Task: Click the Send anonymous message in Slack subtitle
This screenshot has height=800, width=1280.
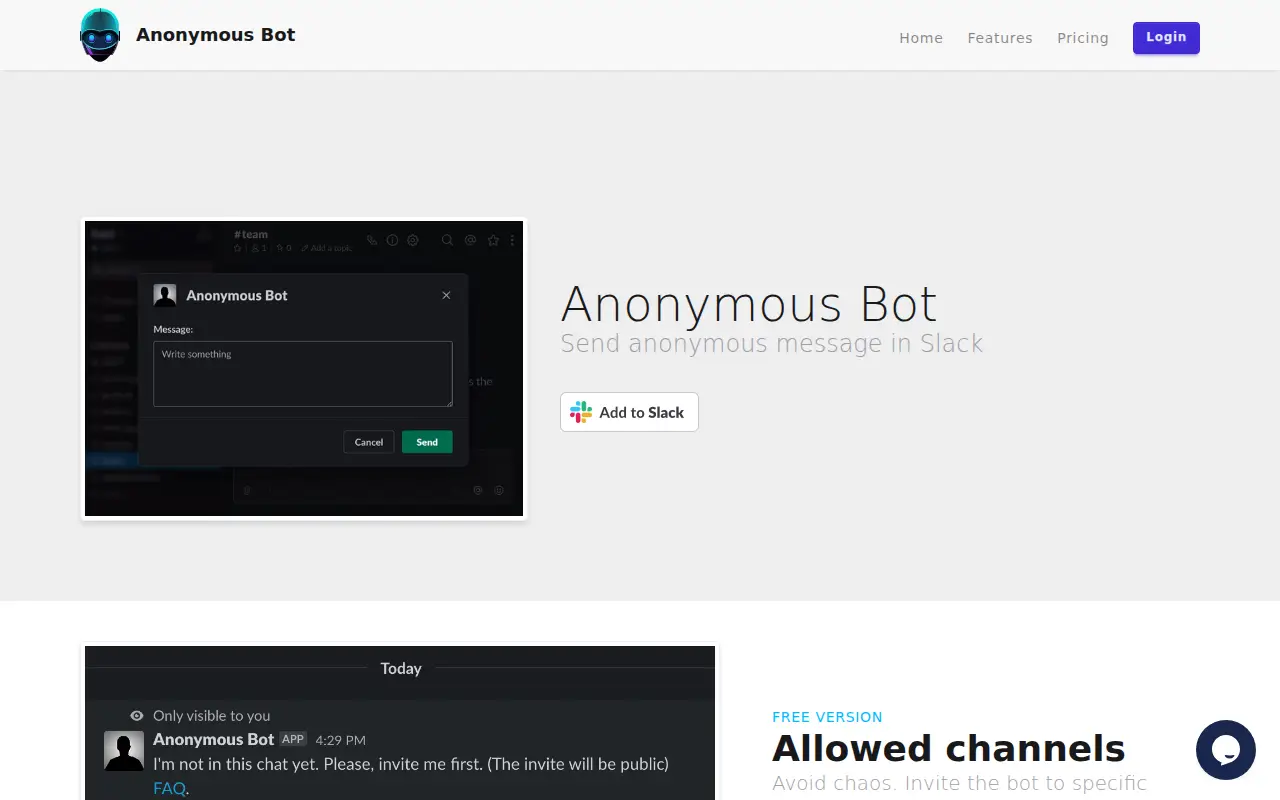Action: tap(771, 344)
